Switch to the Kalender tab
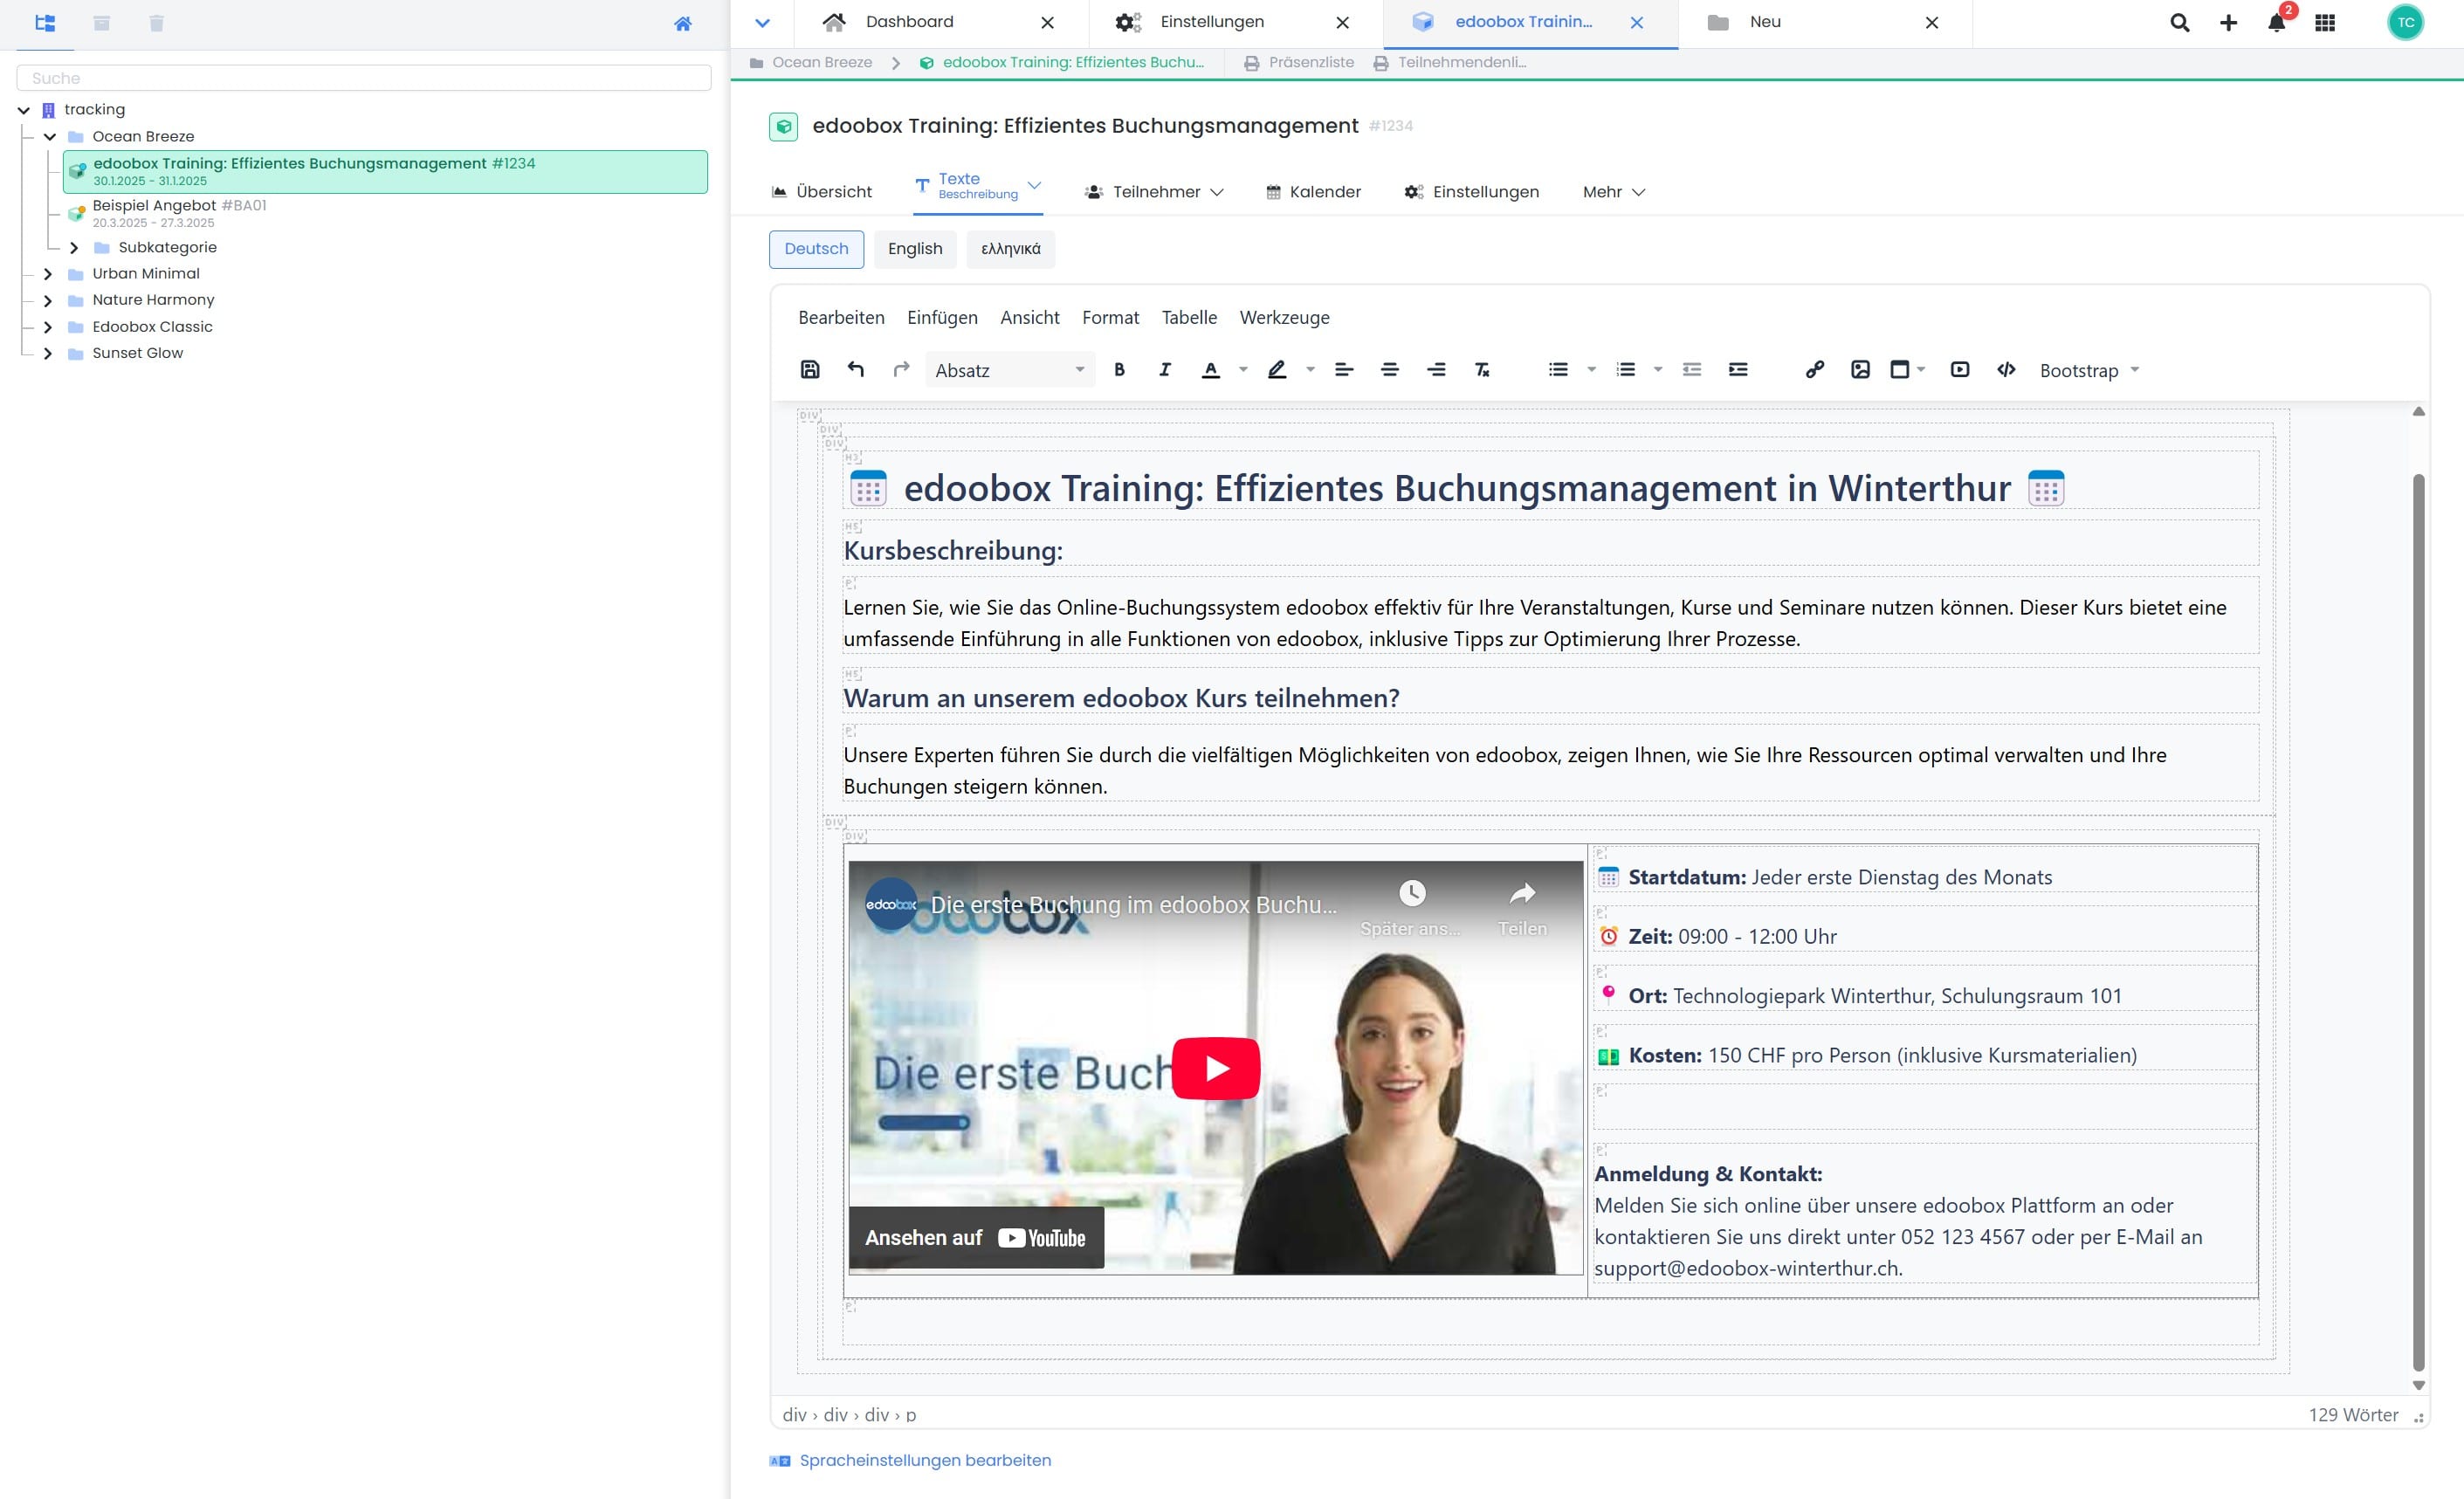The width and height of the screenshot is (2464, 1499). coord(1313,192)
